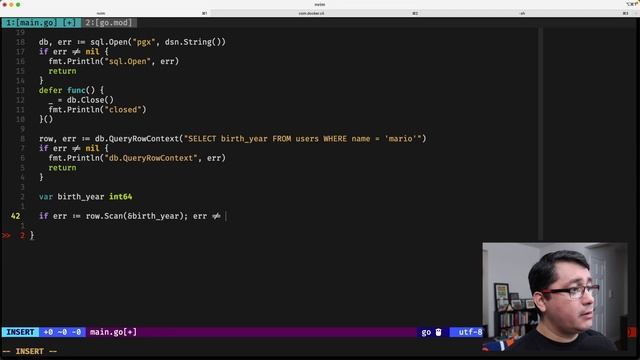Select the -sh terminal tab
The image size is (640, 360).
[x=522, y=13]
